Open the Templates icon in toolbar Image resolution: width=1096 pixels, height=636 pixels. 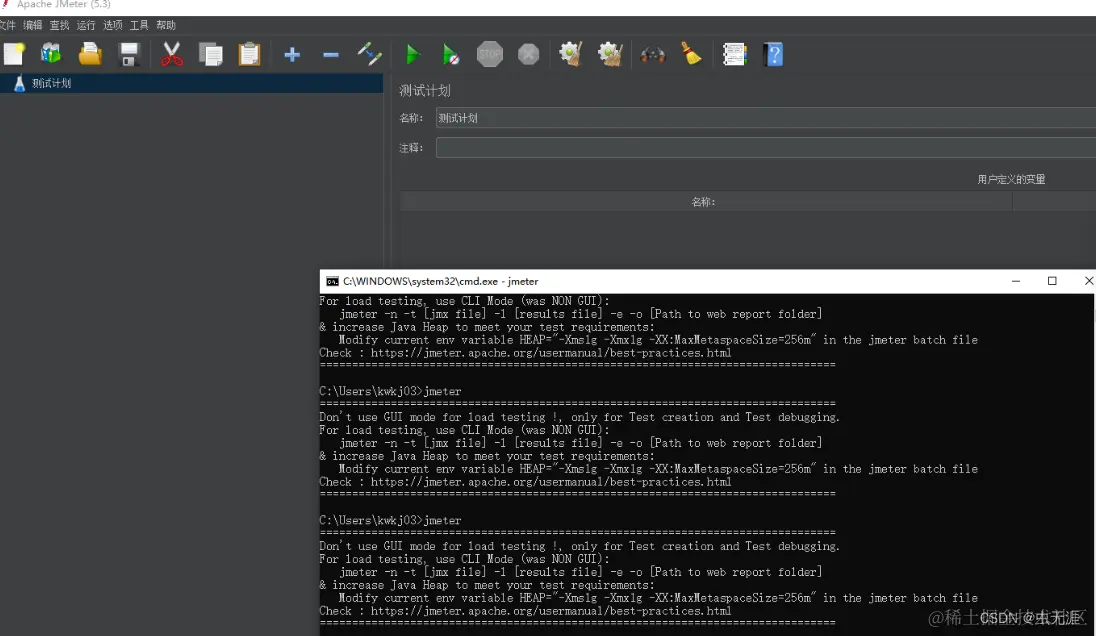[51, 54]
